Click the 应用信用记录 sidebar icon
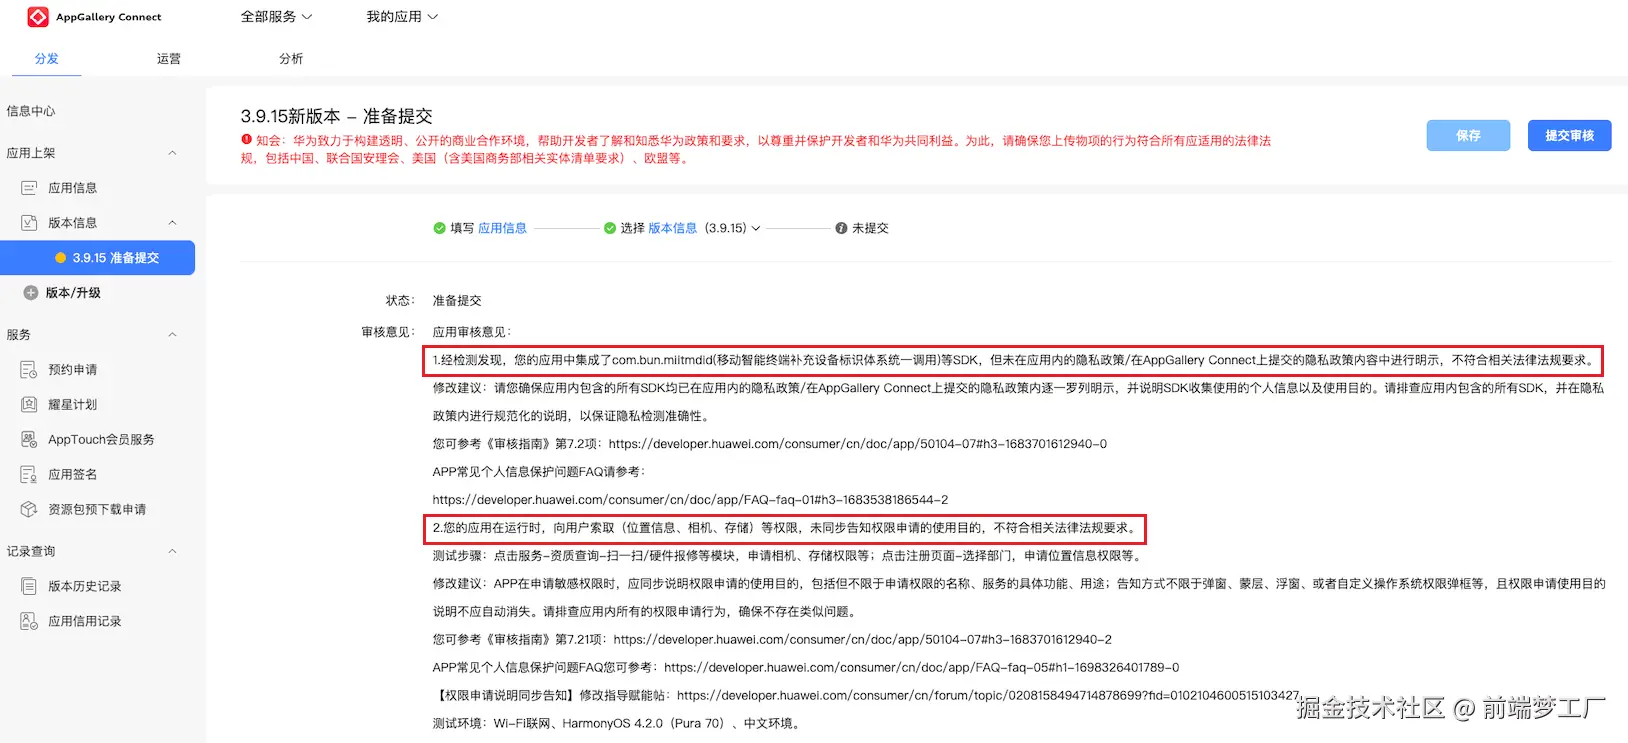 click(29, 622)
